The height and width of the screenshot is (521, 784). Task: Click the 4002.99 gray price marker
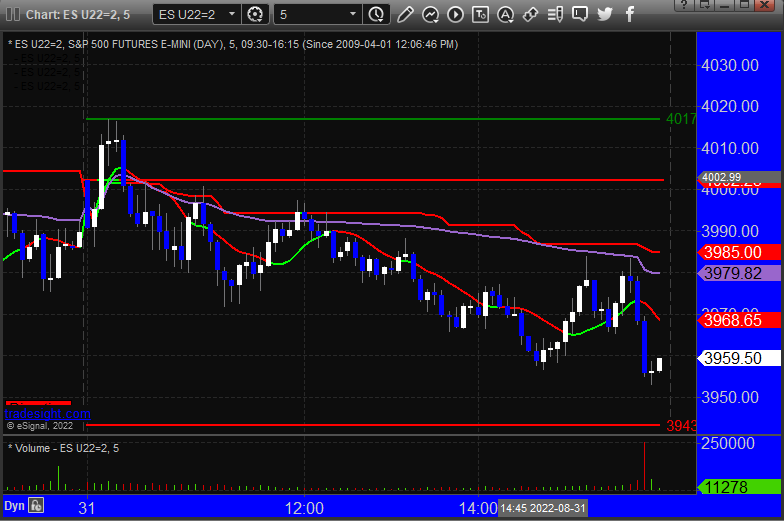(739, 177)
